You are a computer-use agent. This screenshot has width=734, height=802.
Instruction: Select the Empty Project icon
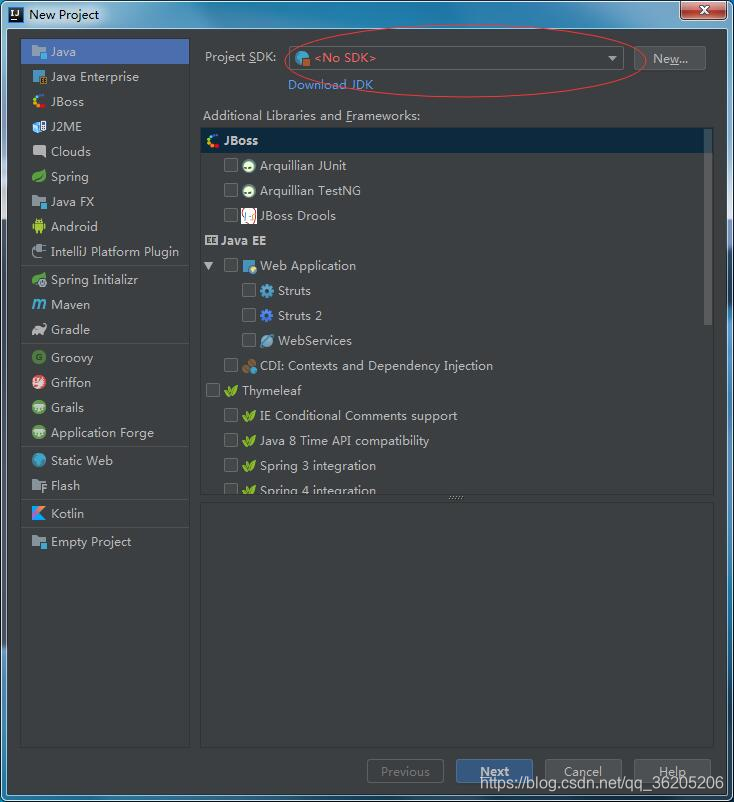[39, 541]
